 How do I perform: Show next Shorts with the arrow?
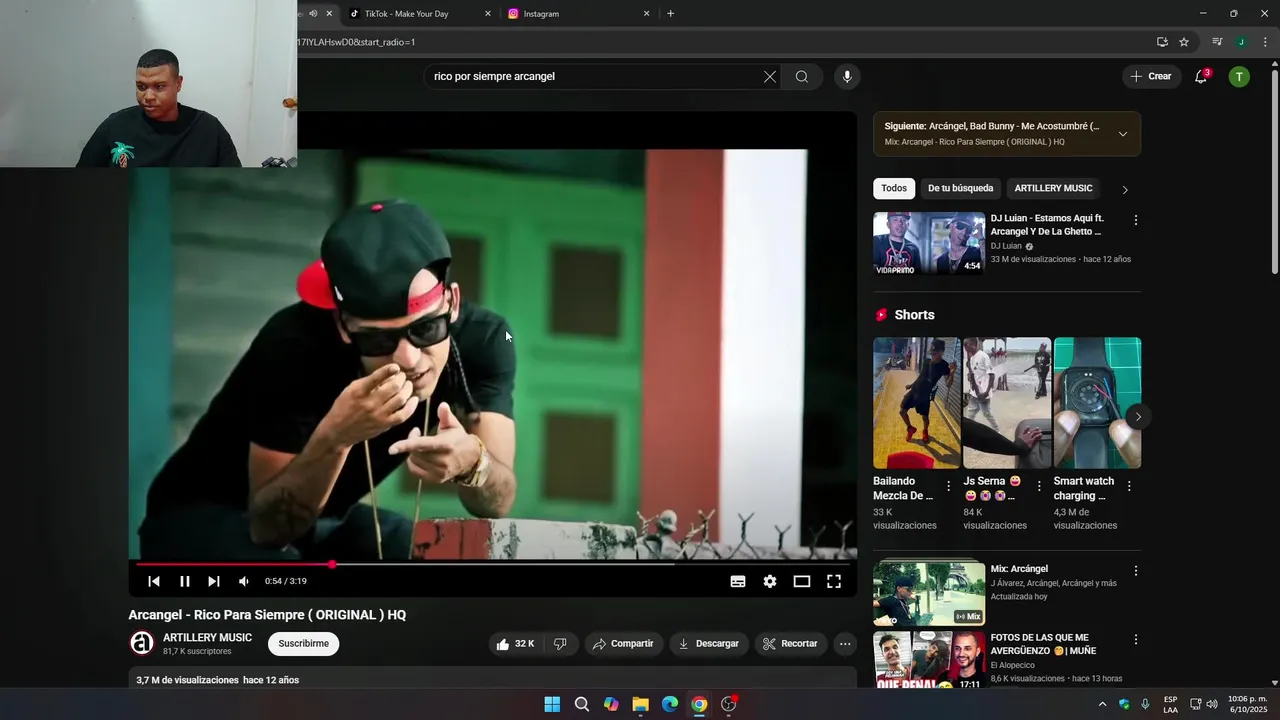1137,417
